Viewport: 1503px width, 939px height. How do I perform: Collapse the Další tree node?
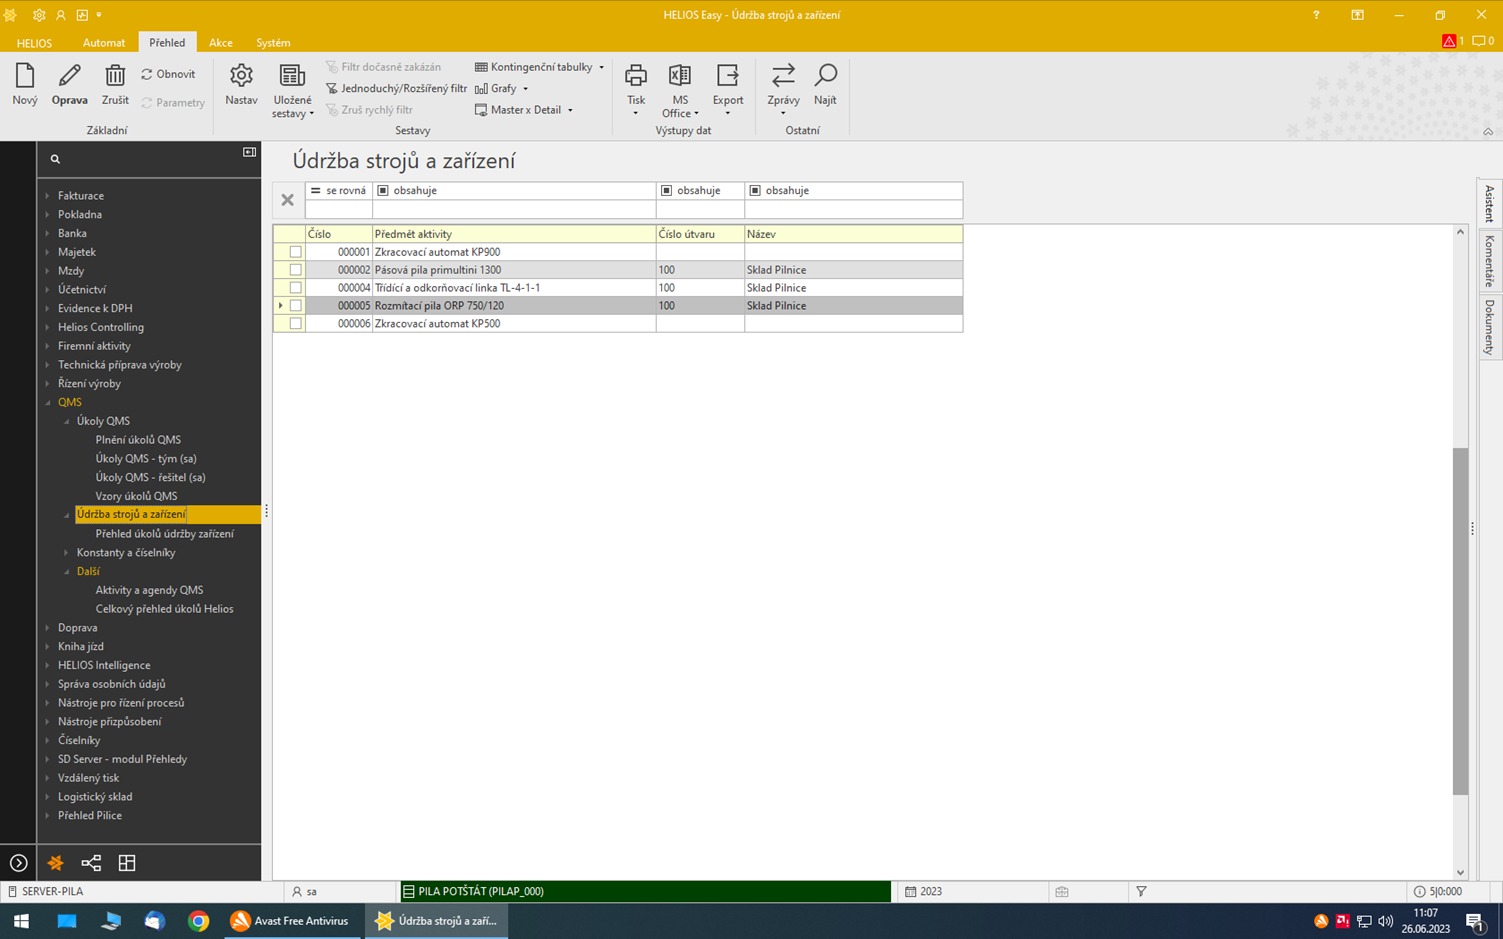66,572
